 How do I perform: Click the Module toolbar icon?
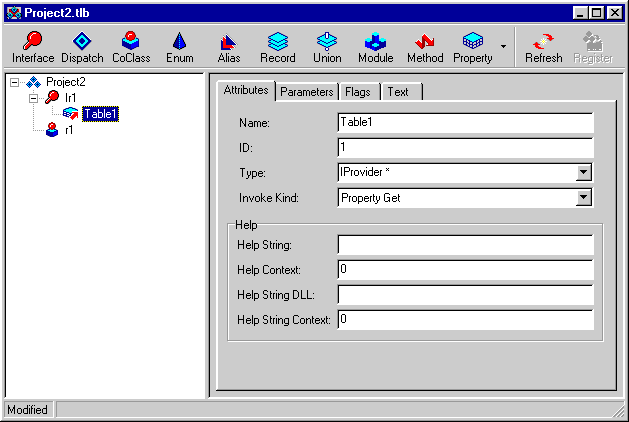click(376, 47)
